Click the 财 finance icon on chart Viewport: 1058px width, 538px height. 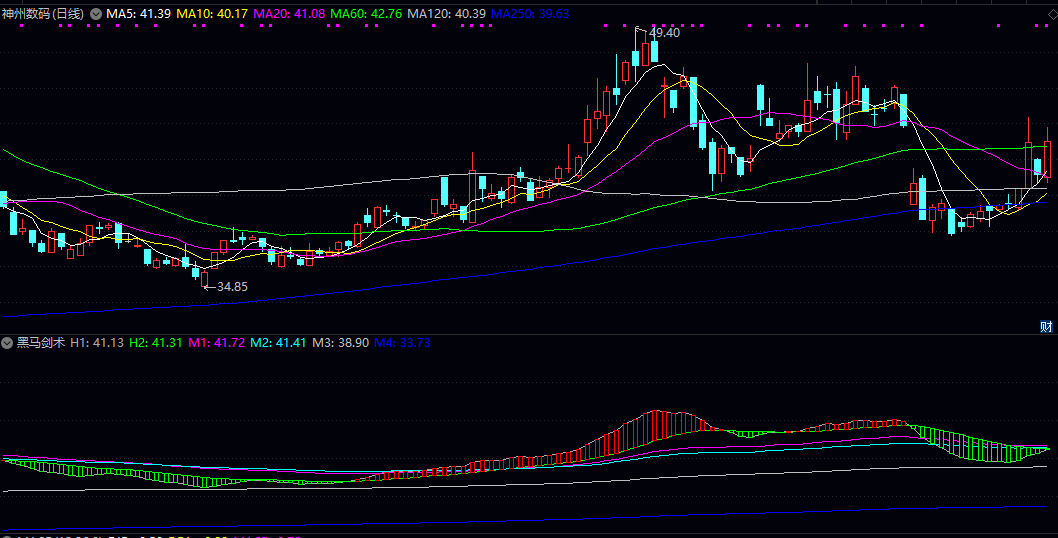(1046, 326)
